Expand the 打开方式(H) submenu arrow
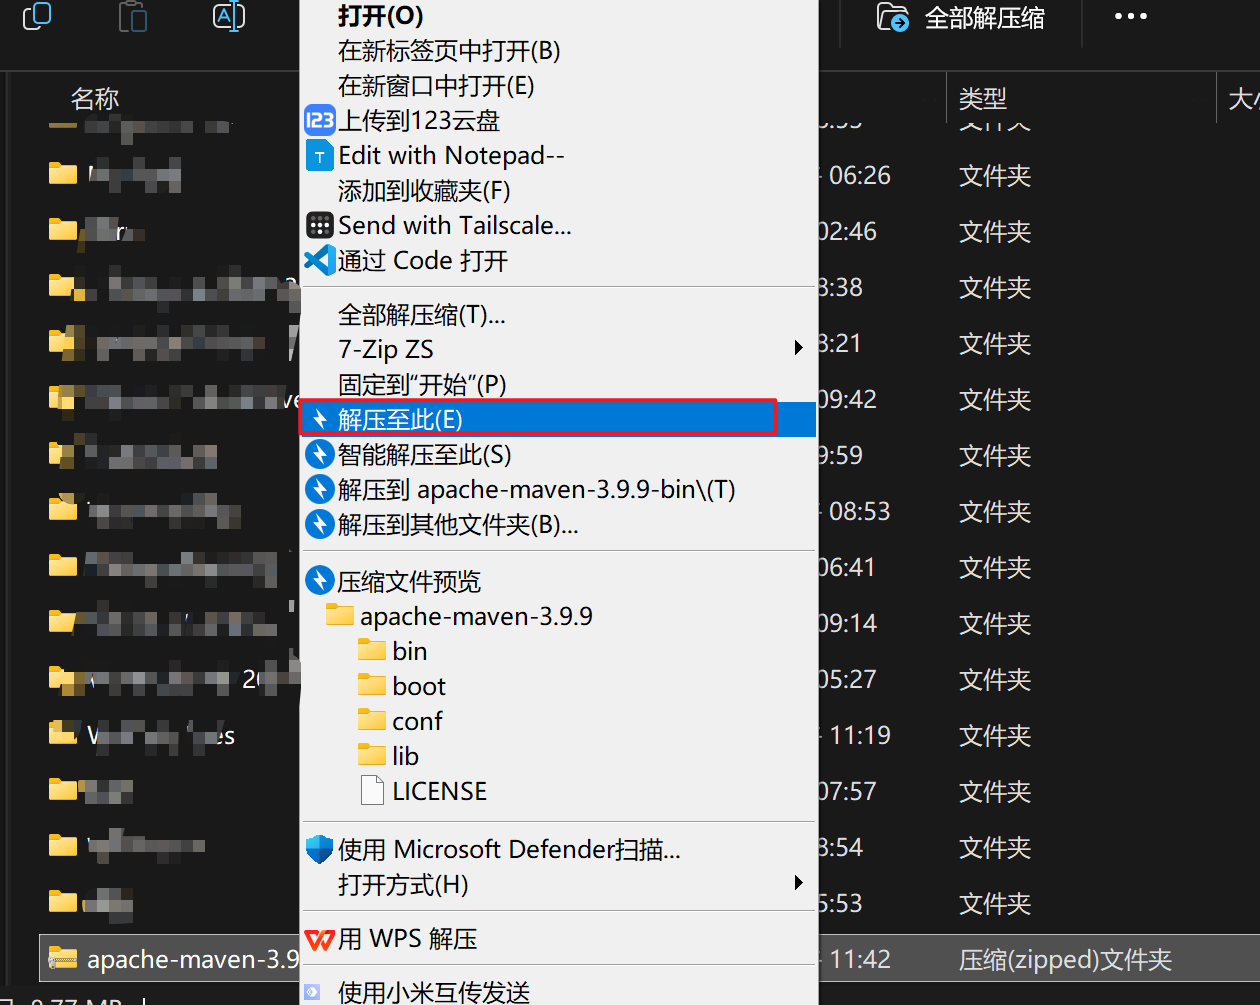Image resolution: width=1260 pixels, height=1005 pixels. pyautogui.click(x=798, y=883)
